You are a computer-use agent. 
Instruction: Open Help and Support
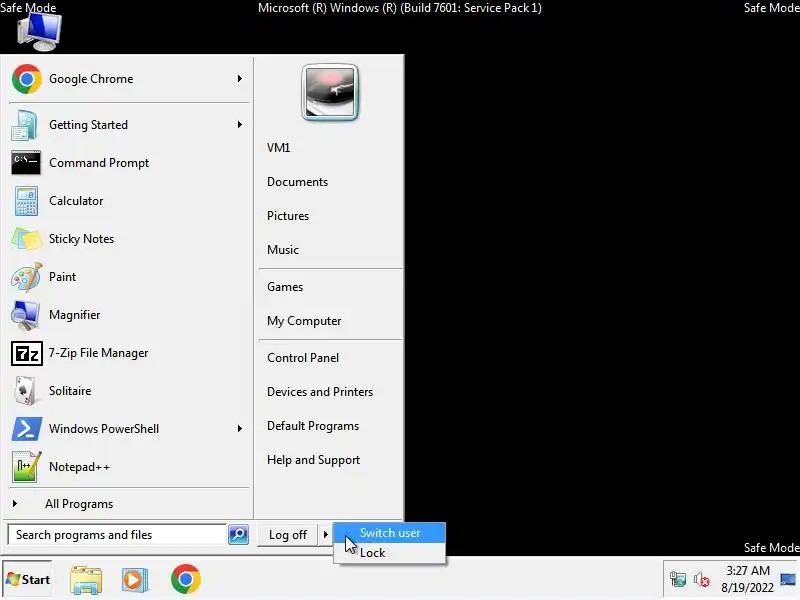click(x=313, y=460)
